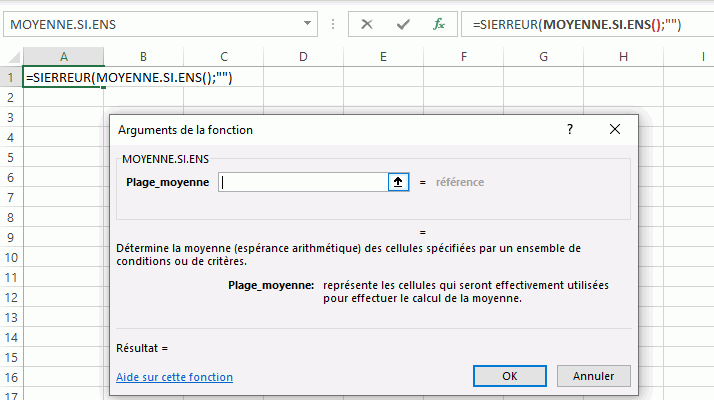Select column D header

303,57
